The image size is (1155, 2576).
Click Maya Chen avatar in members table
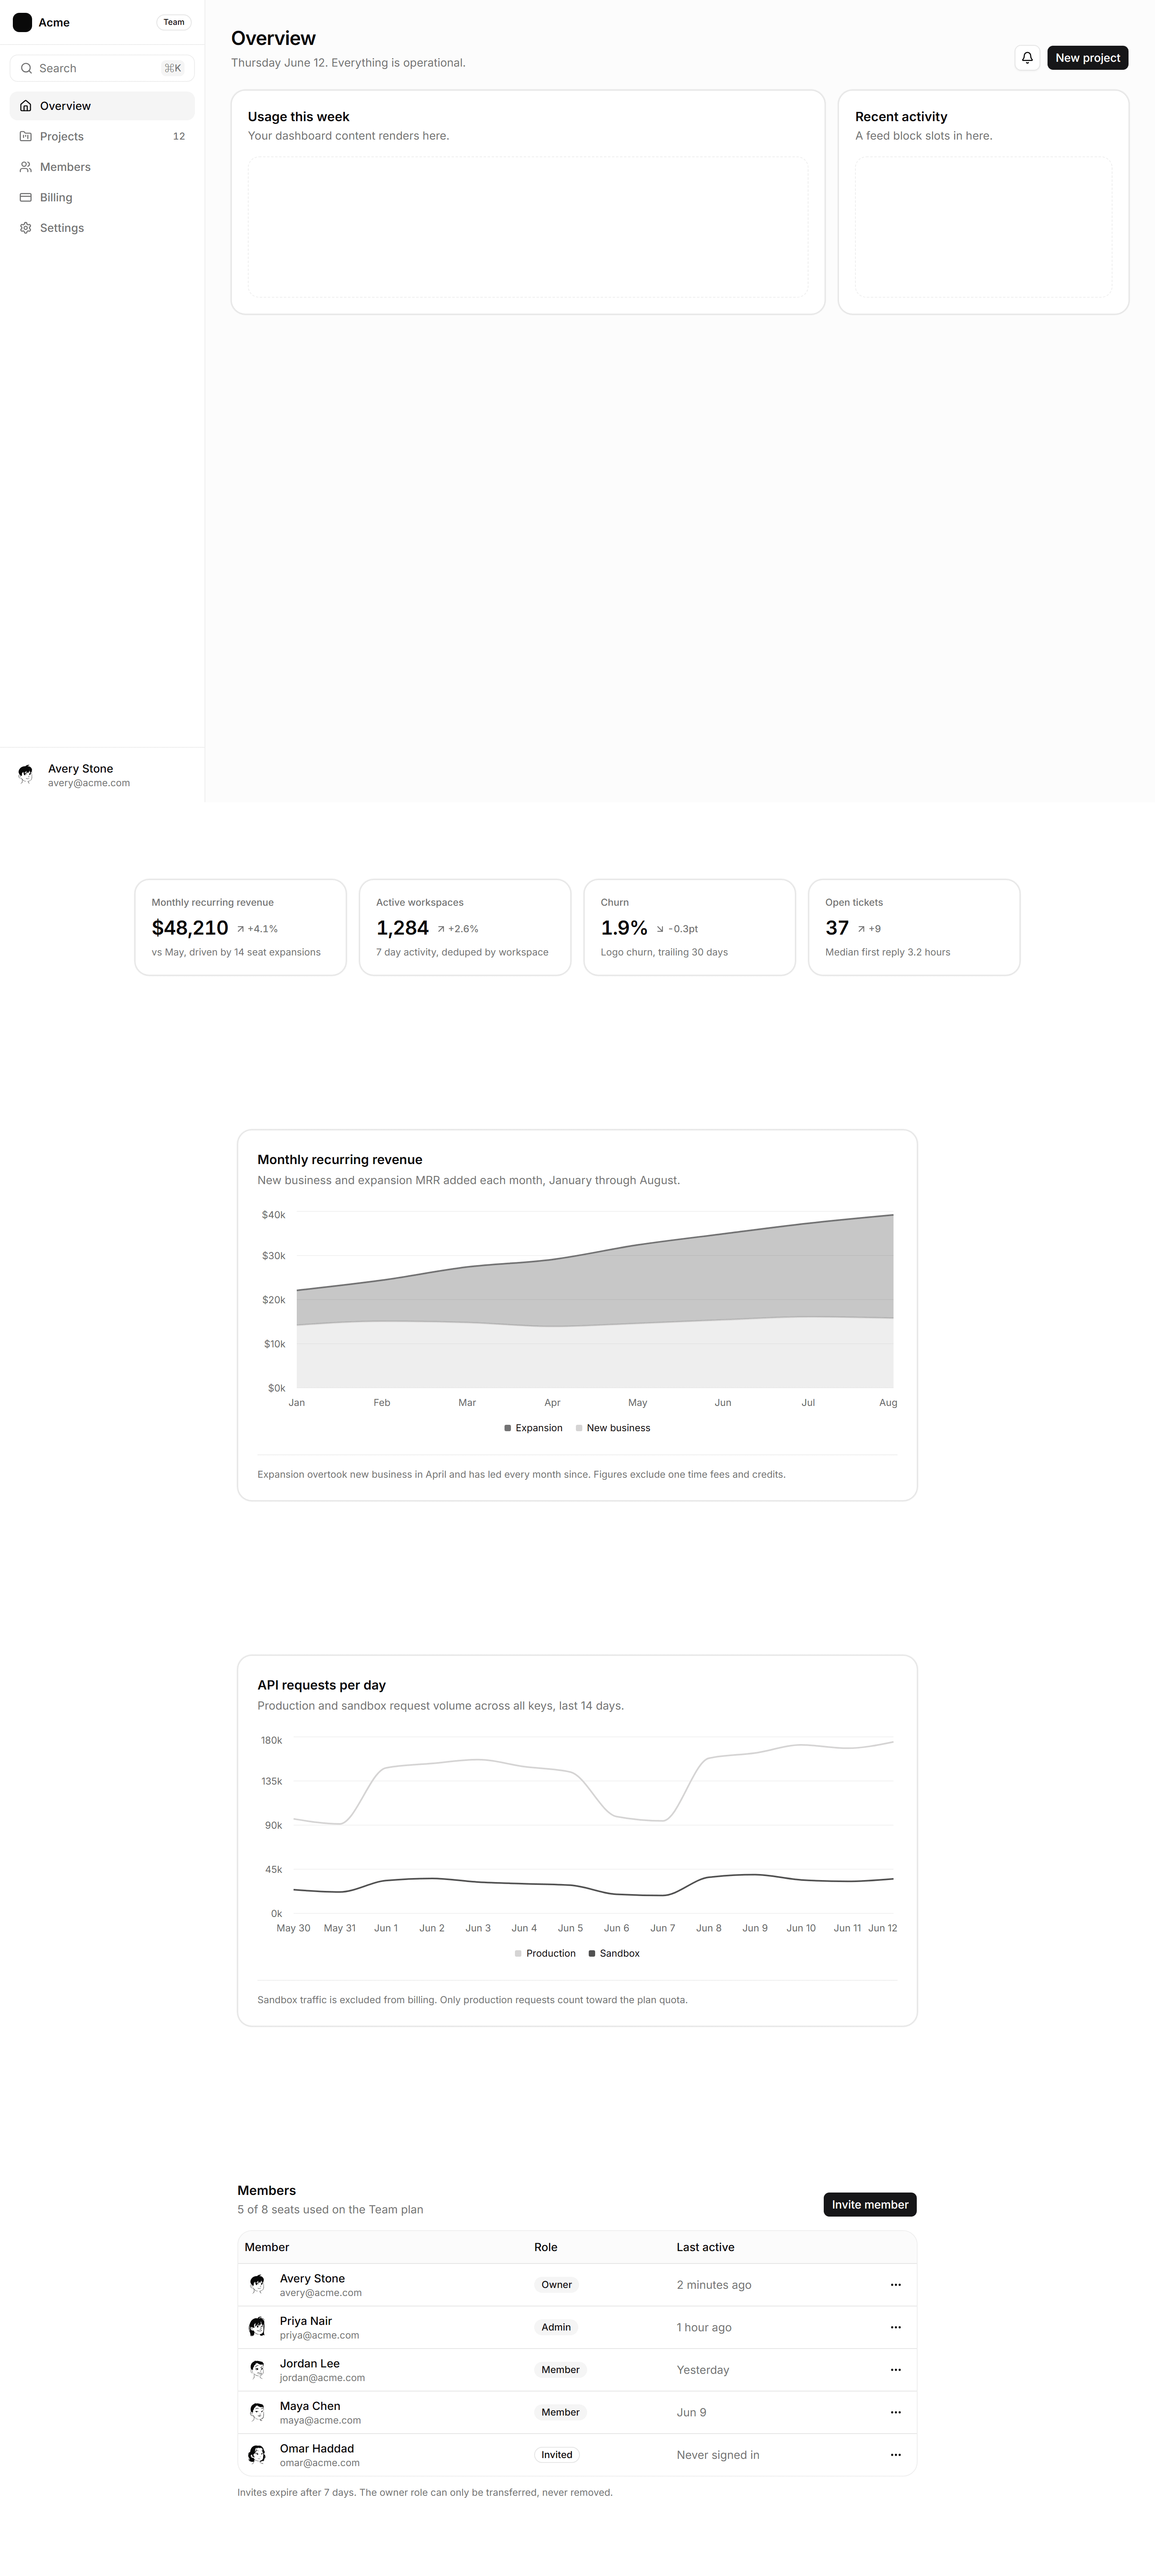pyautogui.click(x=257, y=2412)
